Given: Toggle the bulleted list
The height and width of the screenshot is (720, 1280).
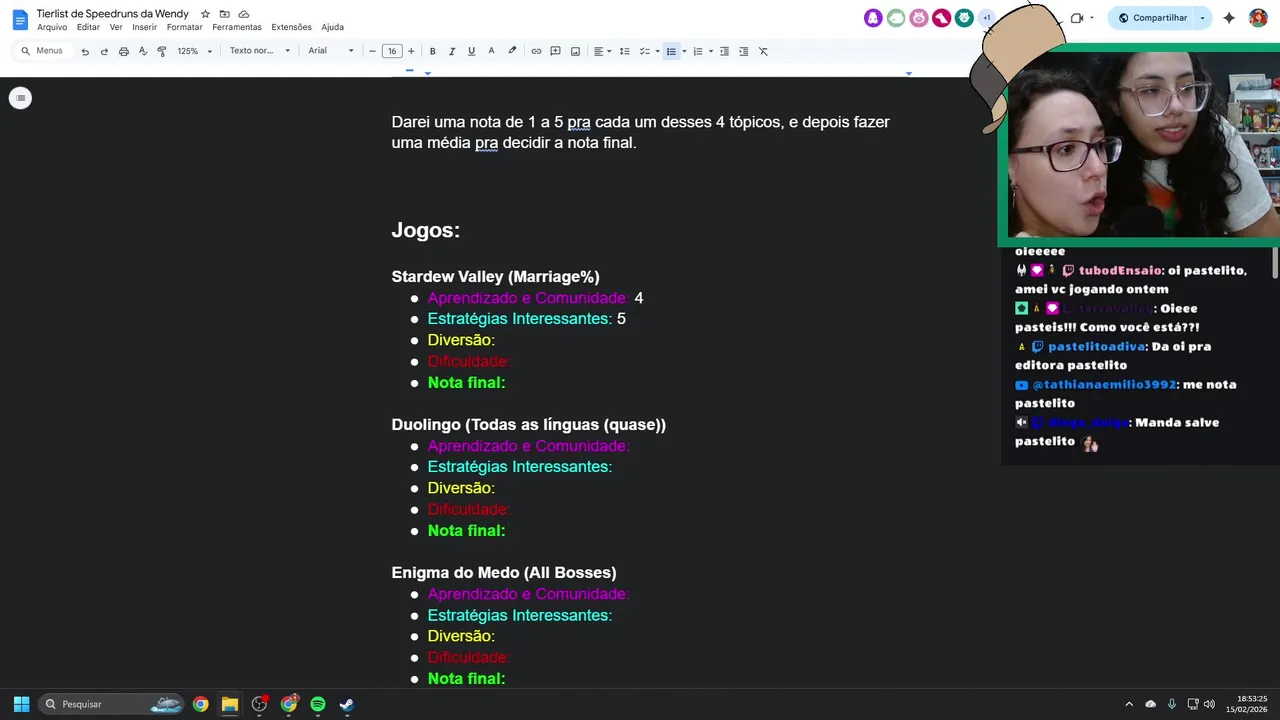Looking at the screenshot, I should click(x=671, y=51).
